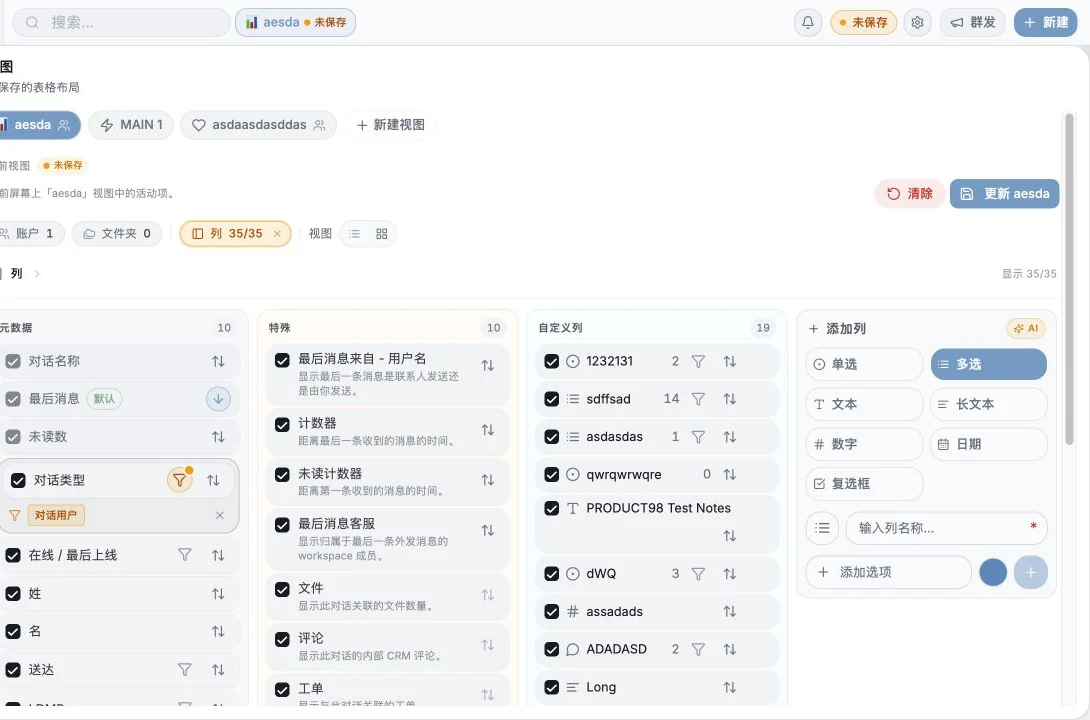The width and height of the screenshot is (1090, 720).
Task: Click sort arrows on 文件 row
Action: (488, 595)
